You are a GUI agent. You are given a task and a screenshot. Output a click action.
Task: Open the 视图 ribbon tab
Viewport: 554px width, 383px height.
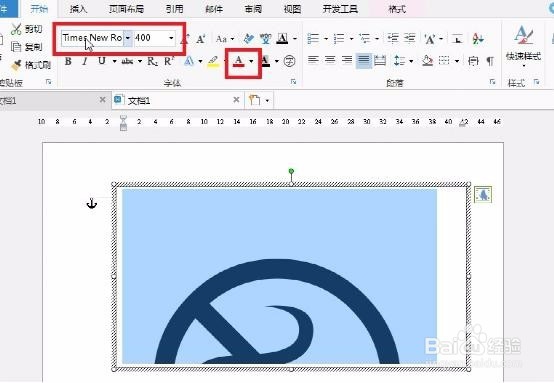click(292, 9)
